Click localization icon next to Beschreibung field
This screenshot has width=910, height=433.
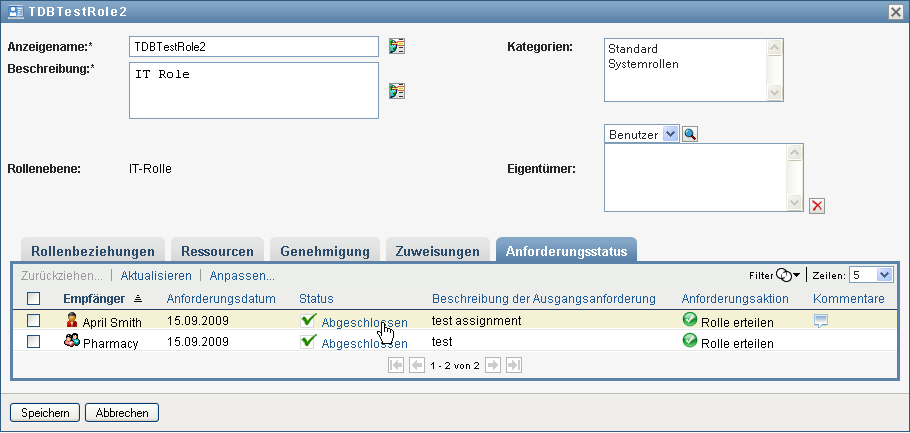397,91
